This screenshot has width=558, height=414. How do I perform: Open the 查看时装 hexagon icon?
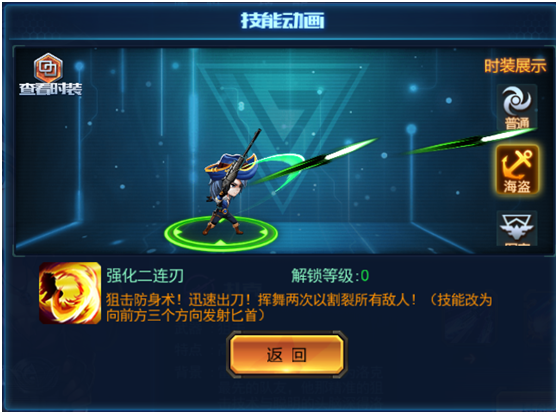[48, 68]
